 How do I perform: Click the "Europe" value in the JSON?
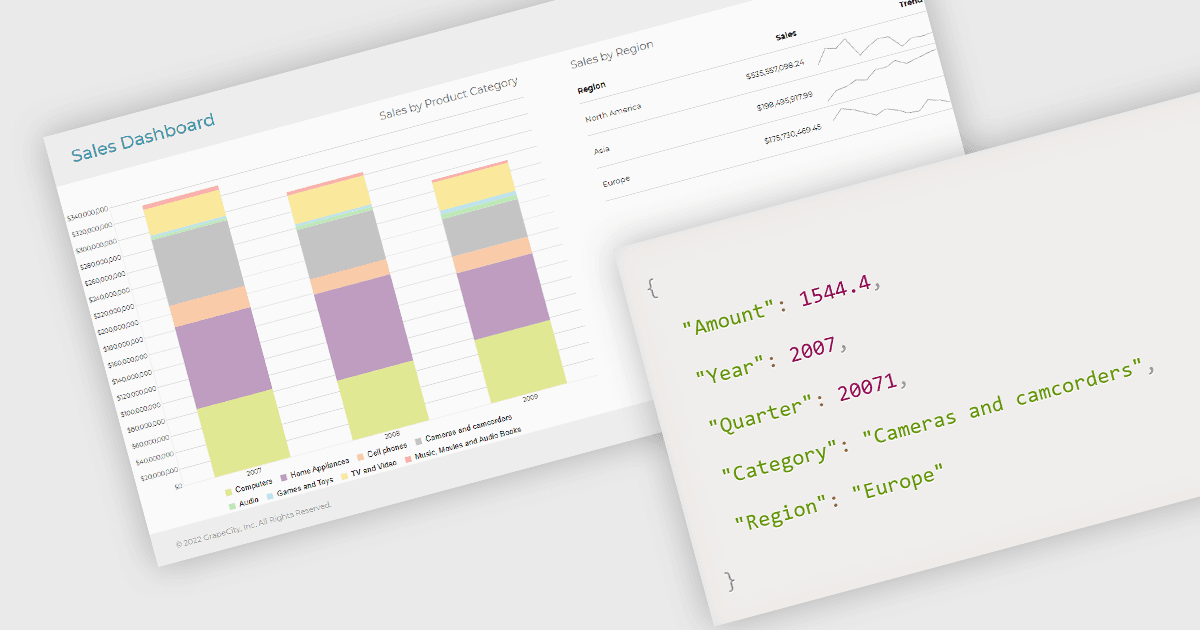[896, 483]
